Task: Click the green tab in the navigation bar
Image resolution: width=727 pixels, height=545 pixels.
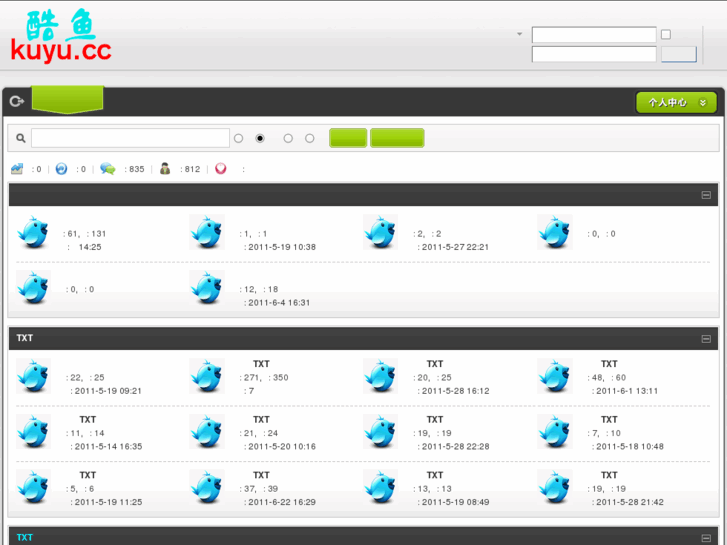Action: (x=68, y=99)
